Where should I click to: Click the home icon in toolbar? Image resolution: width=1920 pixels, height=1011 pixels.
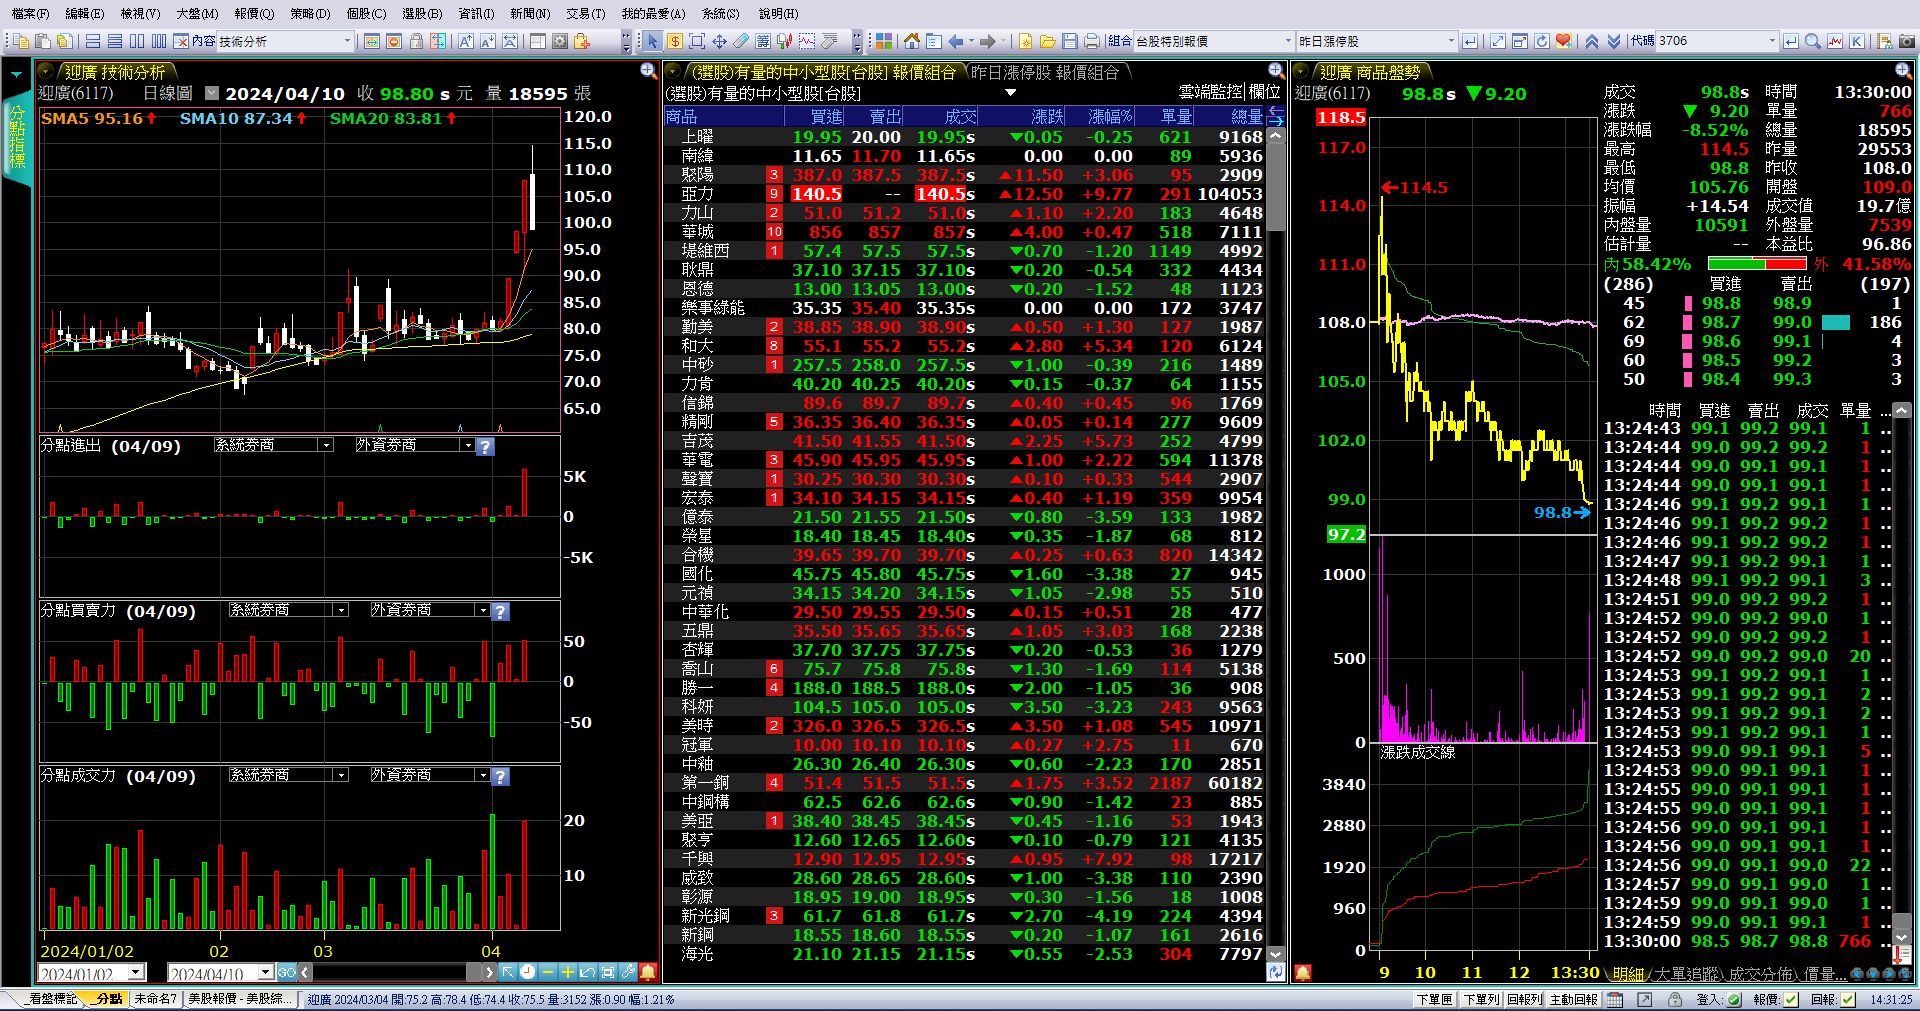(911, 41)
